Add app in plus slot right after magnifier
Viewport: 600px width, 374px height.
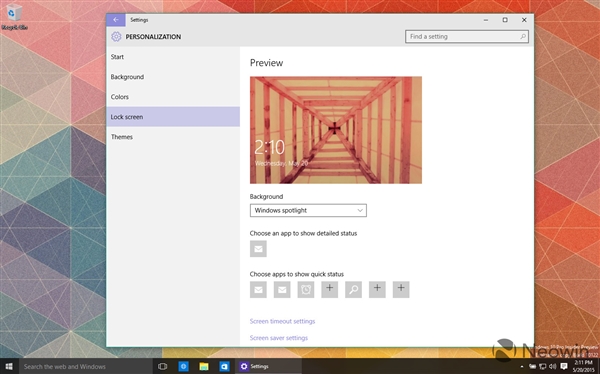[x=377, y=290]
